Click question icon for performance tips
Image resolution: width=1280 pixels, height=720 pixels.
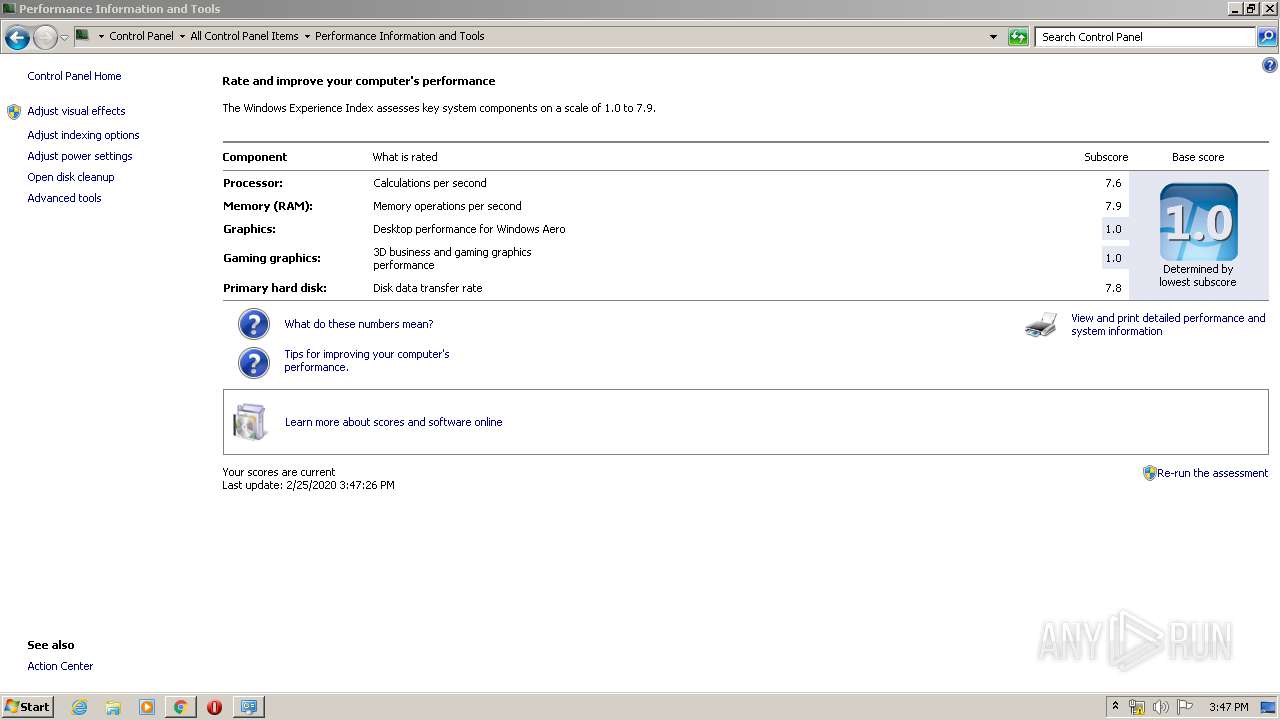(x=254, y=362)
